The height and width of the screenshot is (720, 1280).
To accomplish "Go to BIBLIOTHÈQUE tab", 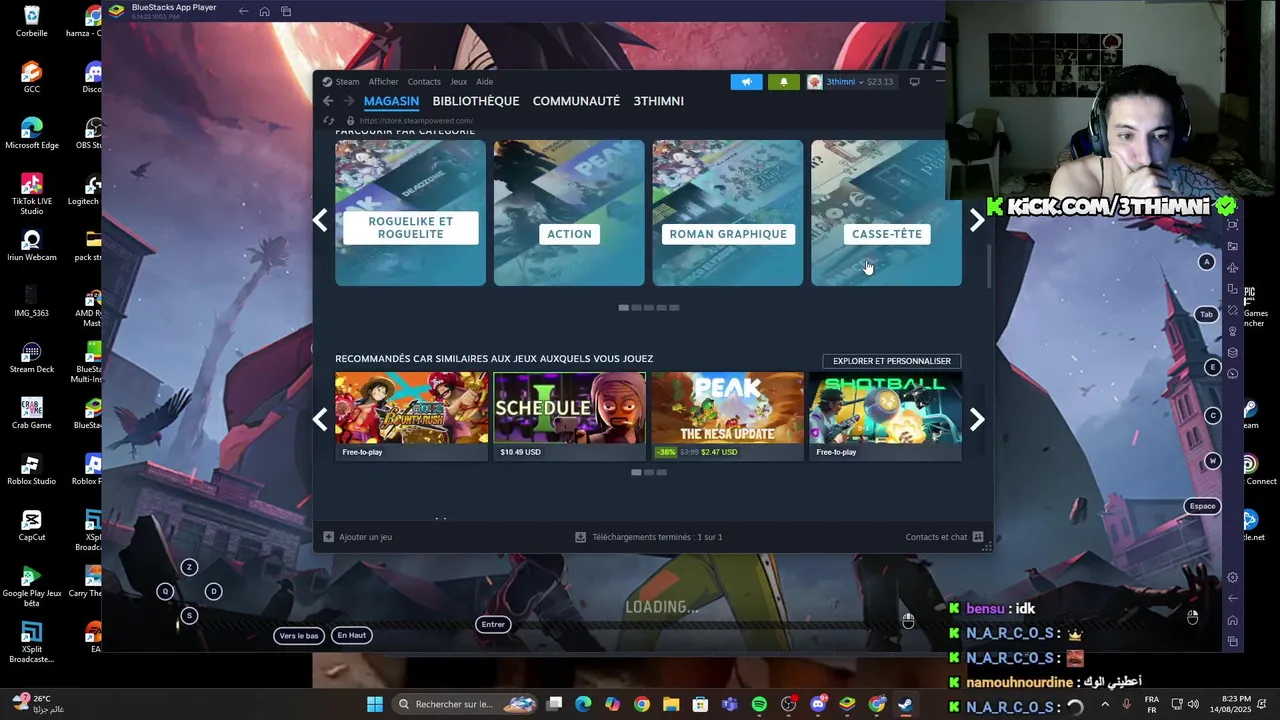I will [x=476, y=101].
